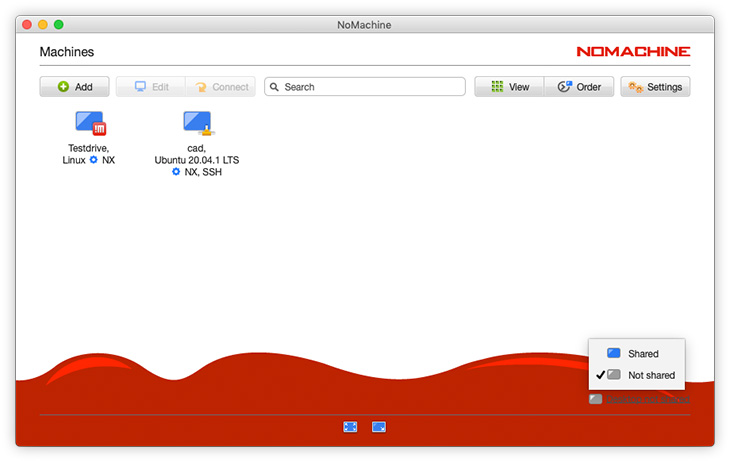Click the NoMachine logo
The height and width of the screenshot is (461, 730).
click(633, 51)
